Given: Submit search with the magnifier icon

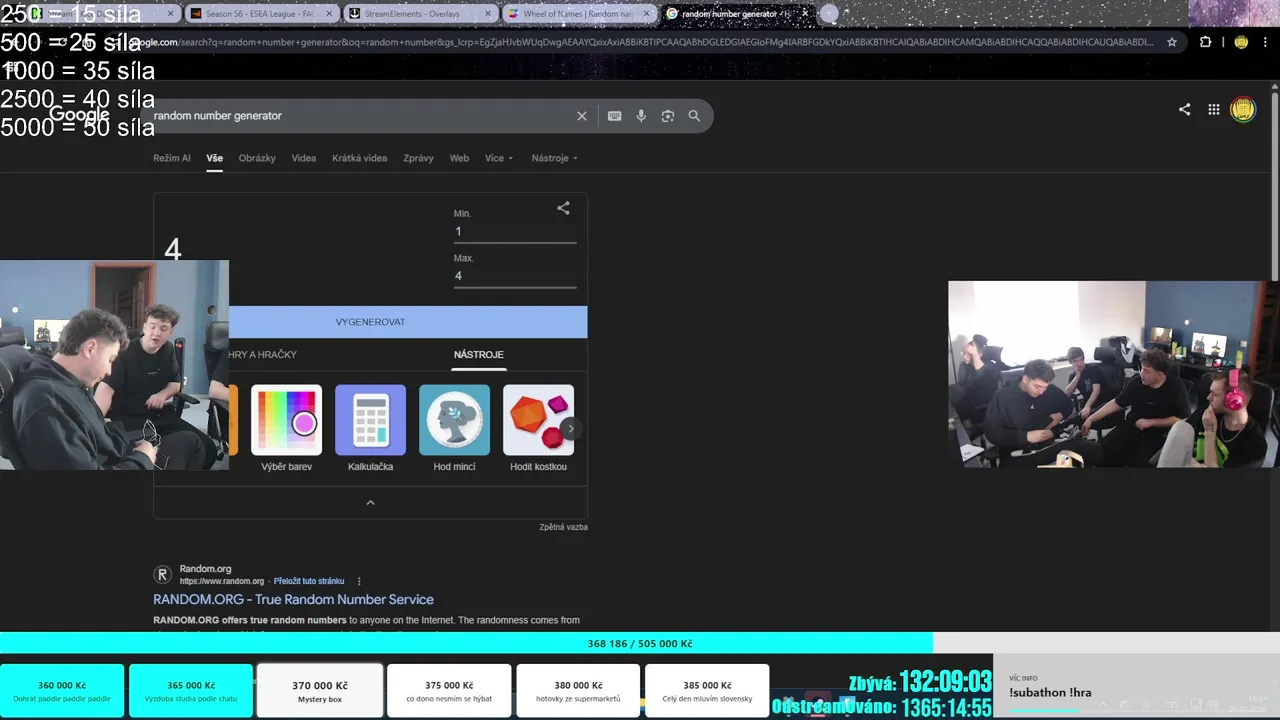Looking at the screenshot, I should pyautogui.click(x=694, y=116).
